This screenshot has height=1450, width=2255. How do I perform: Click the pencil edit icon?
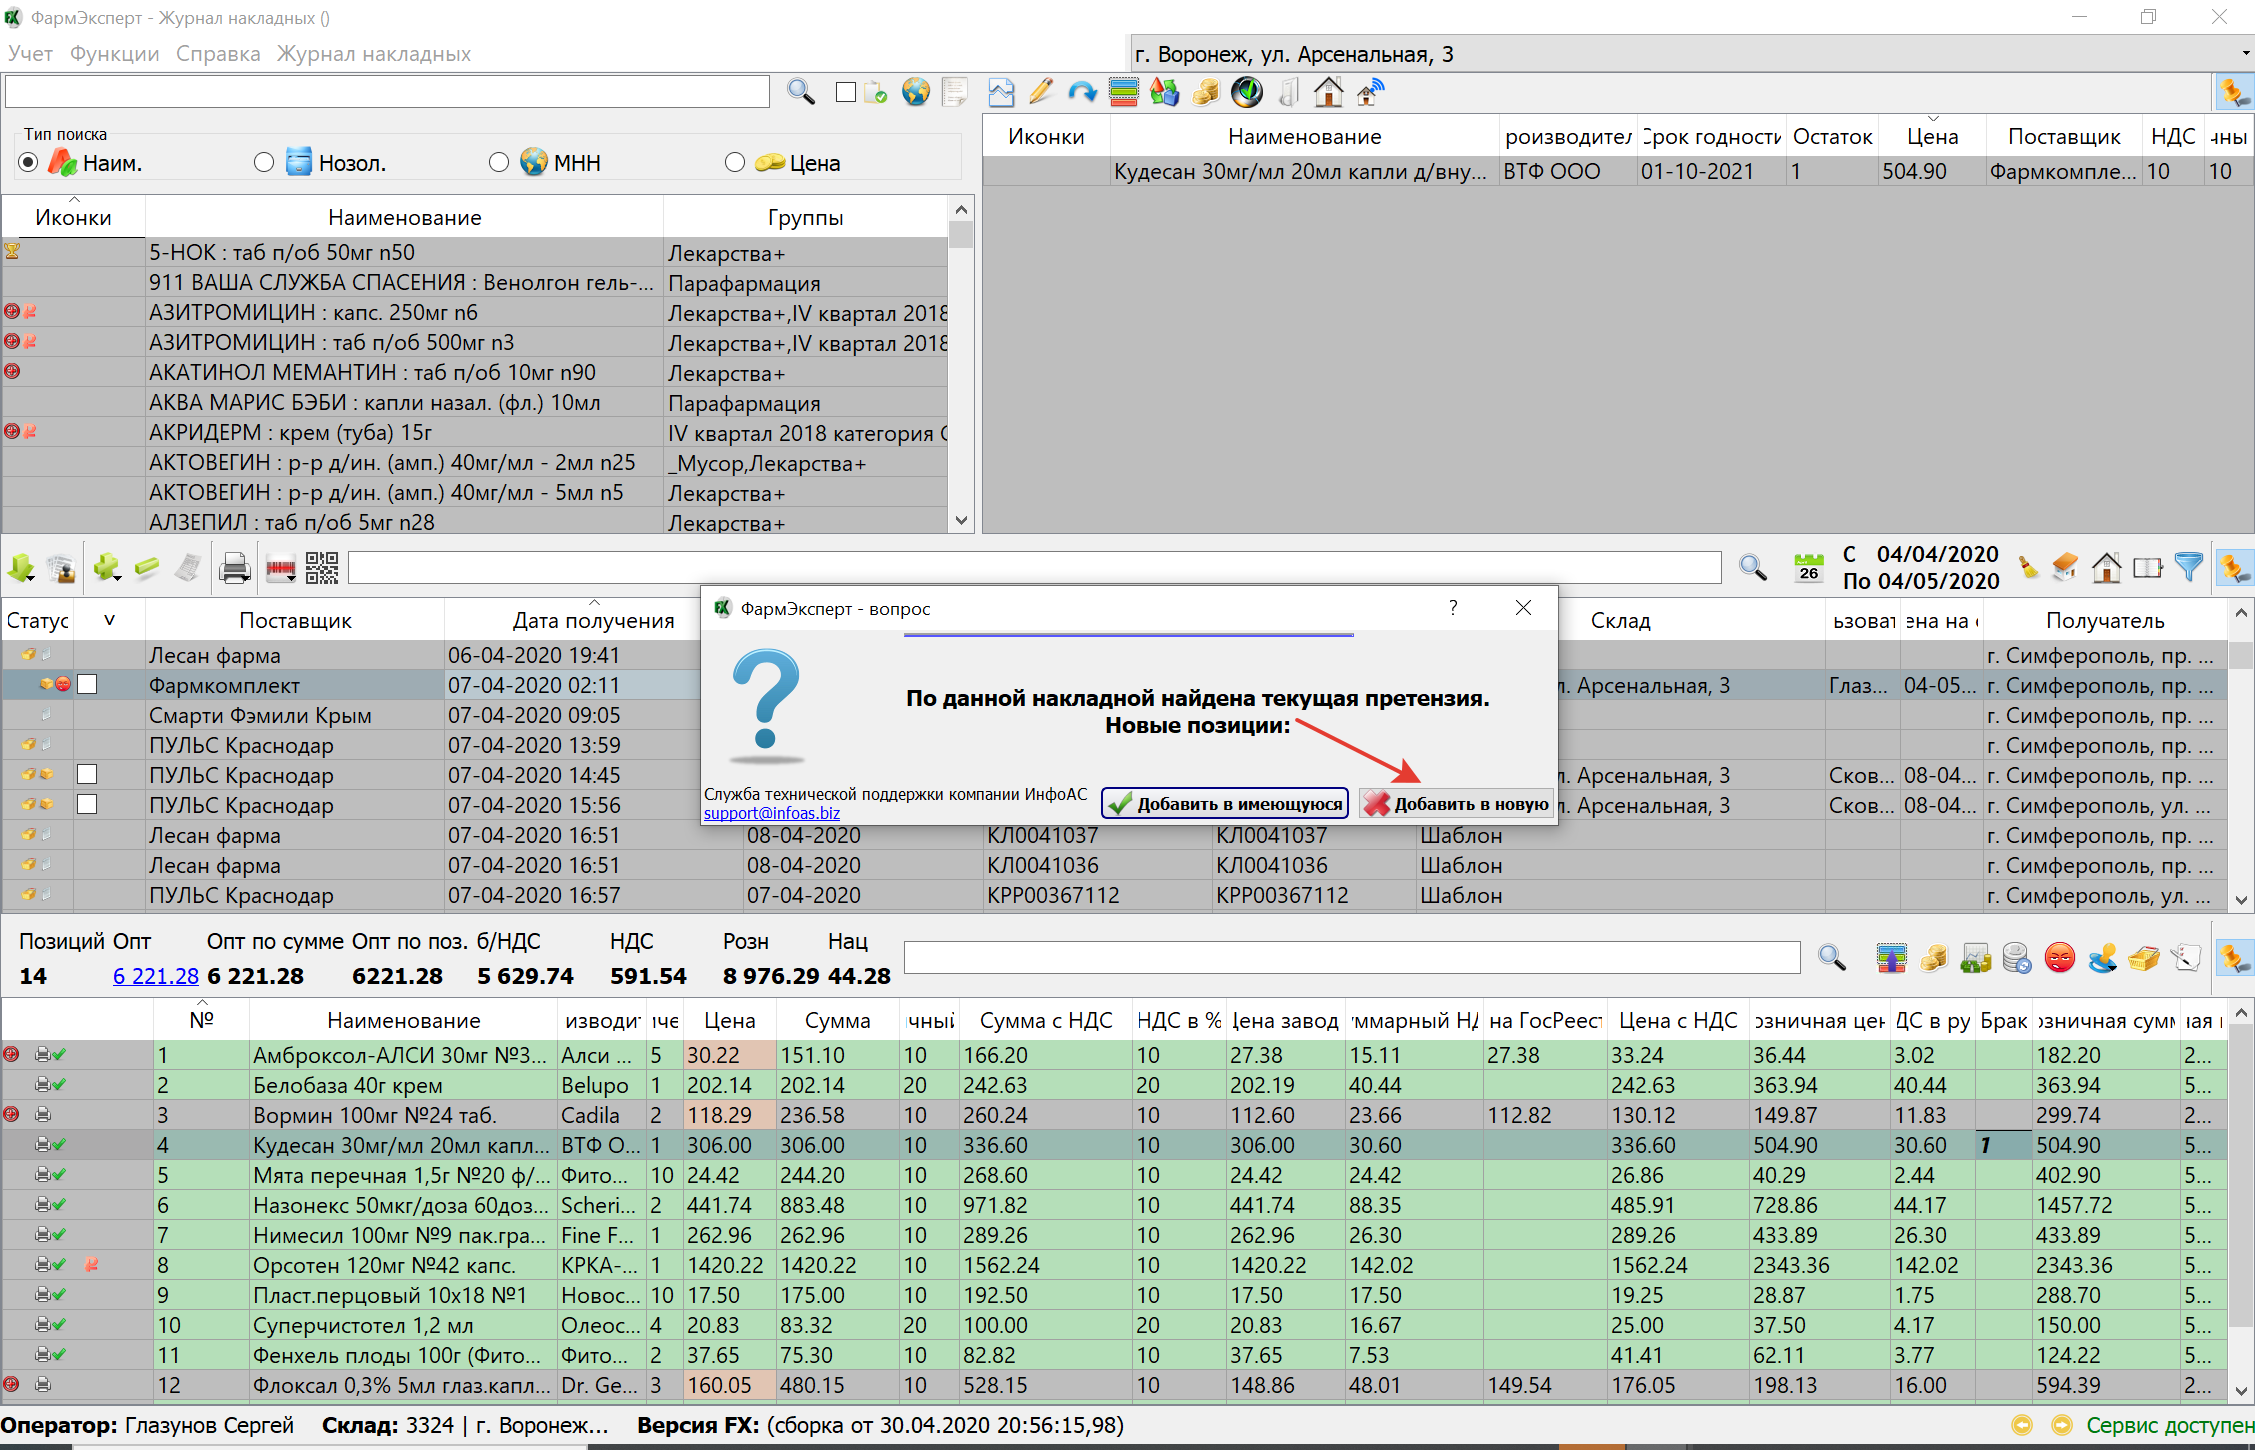(x=1041, y=93)
